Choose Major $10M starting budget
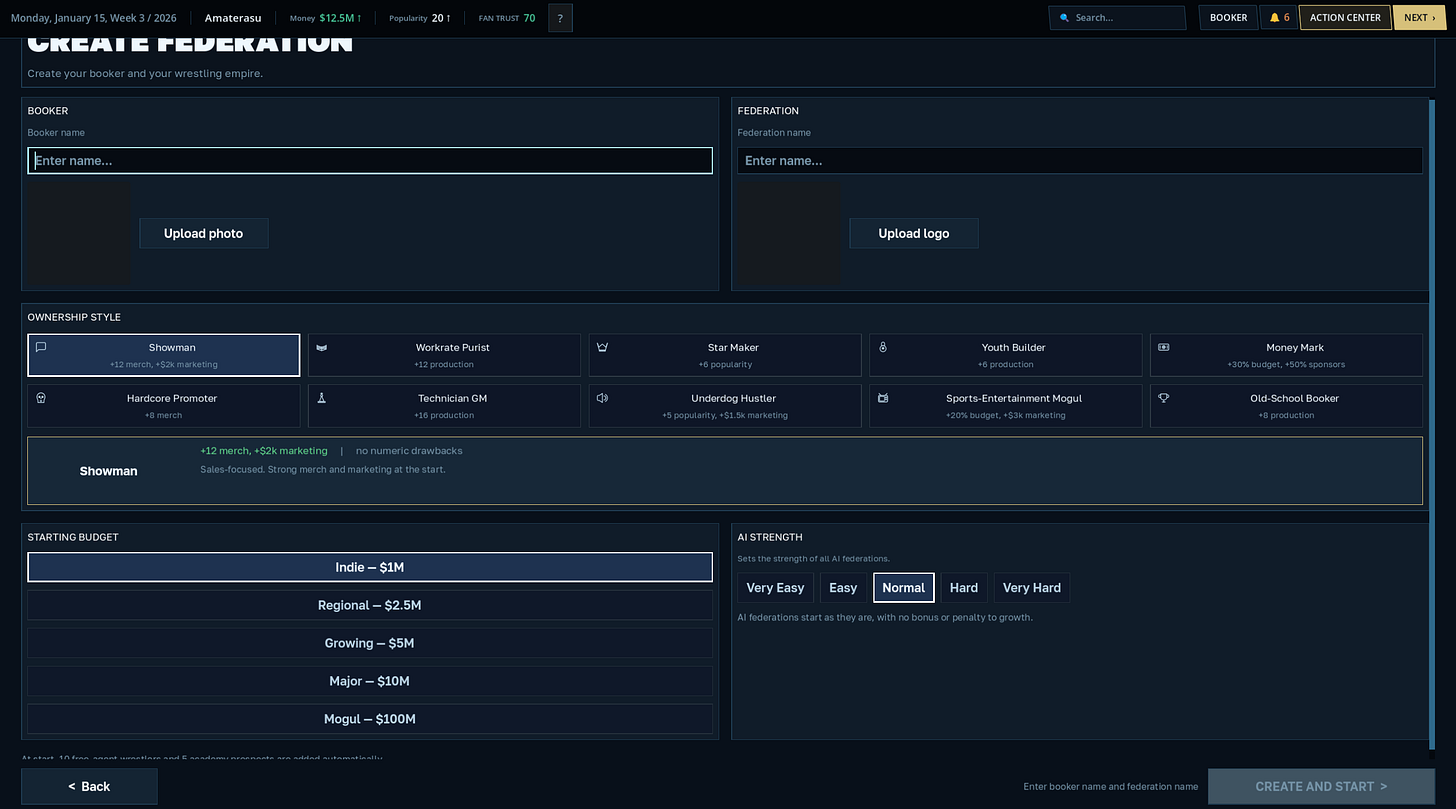 coord(370,681)
